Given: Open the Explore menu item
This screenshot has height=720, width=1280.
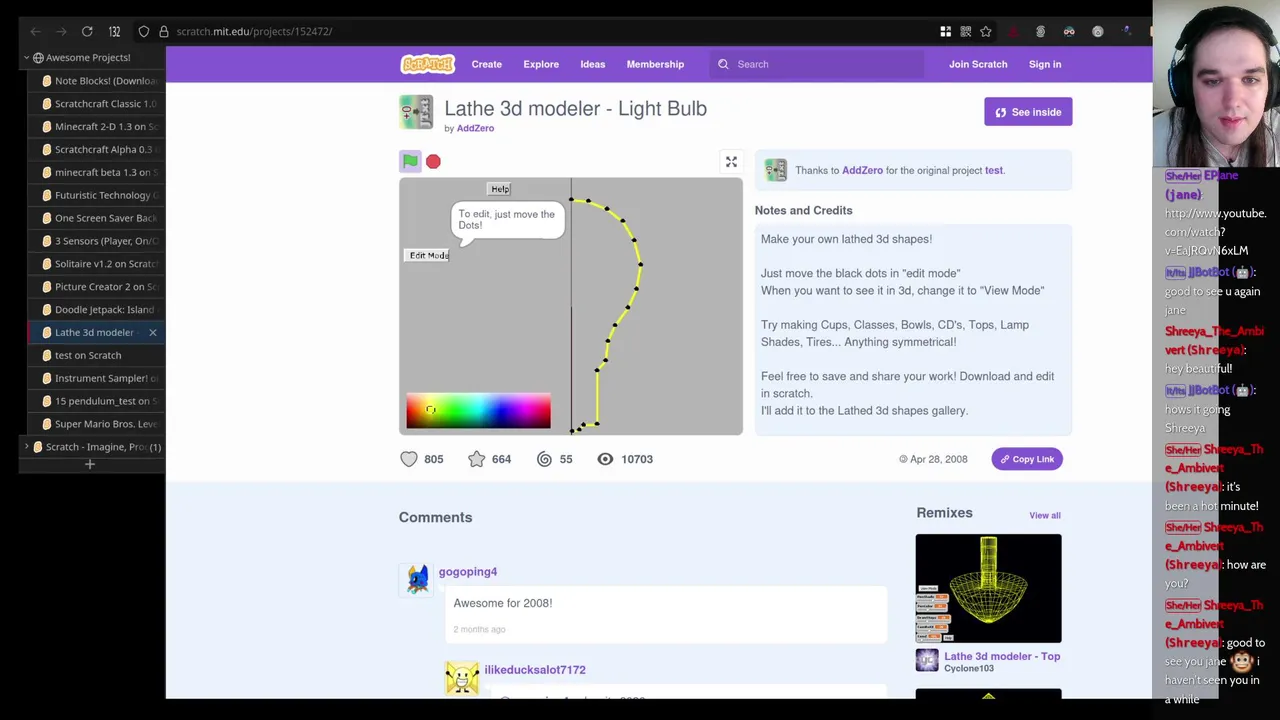Looking at the screenshot, I should [541, 64].
